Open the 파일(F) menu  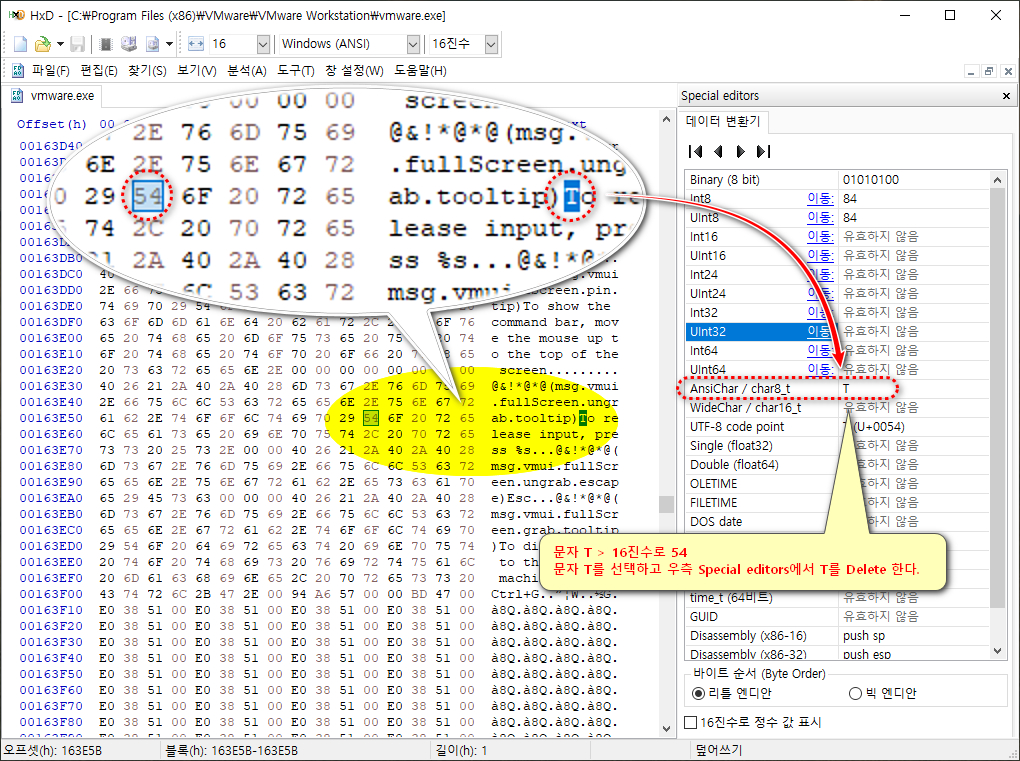(51, 70)
